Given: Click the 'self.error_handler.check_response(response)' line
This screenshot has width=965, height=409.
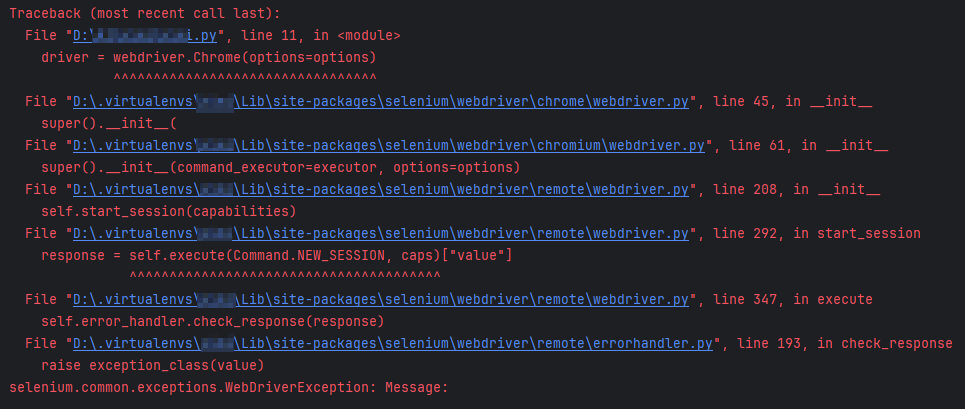Looking at the screenshot, I should click(x=213, y=322).
